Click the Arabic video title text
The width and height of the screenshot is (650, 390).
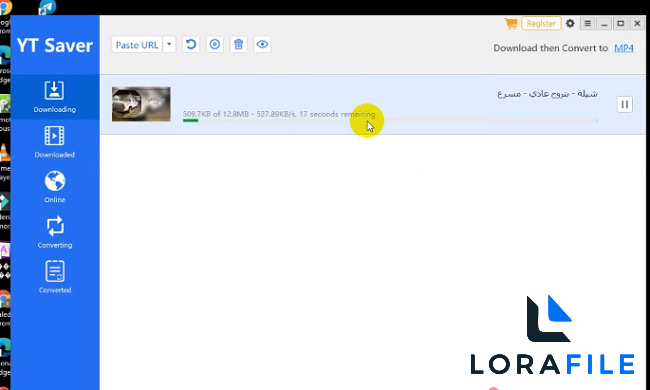[547, 94]
